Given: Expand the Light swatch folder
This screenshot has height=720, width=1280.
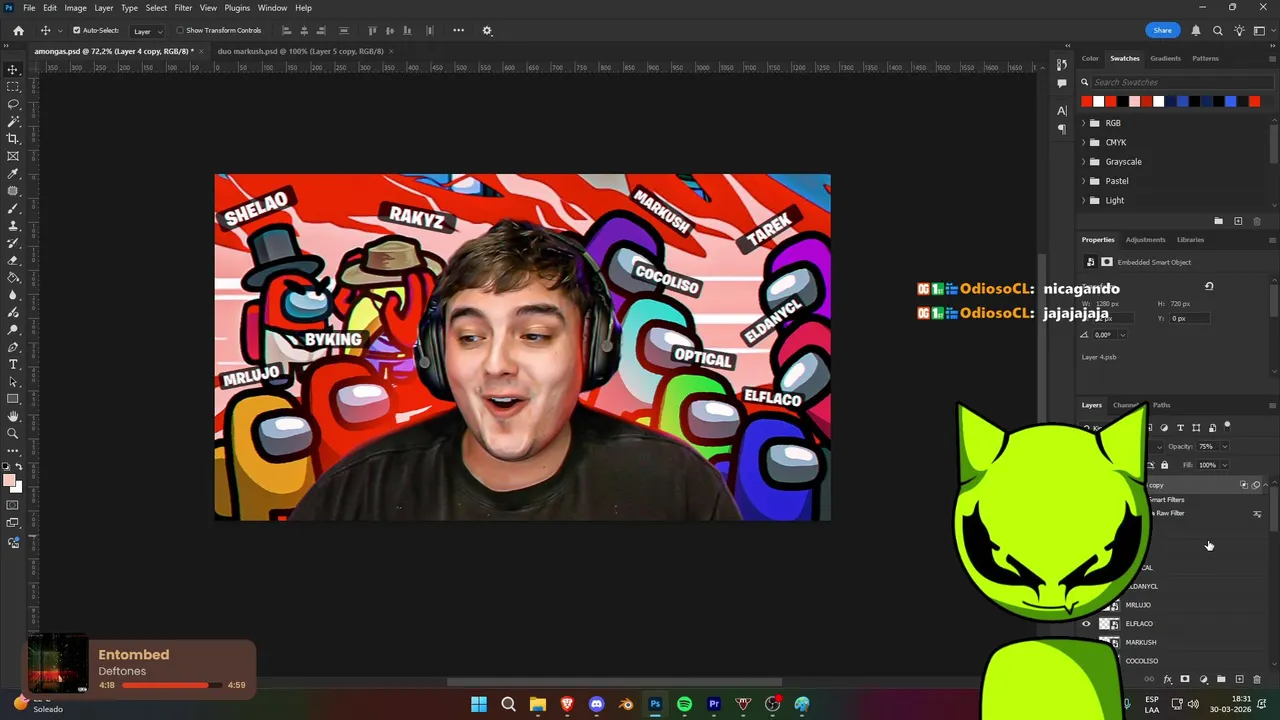Looking at the screenshot, I should (1083, 200).
